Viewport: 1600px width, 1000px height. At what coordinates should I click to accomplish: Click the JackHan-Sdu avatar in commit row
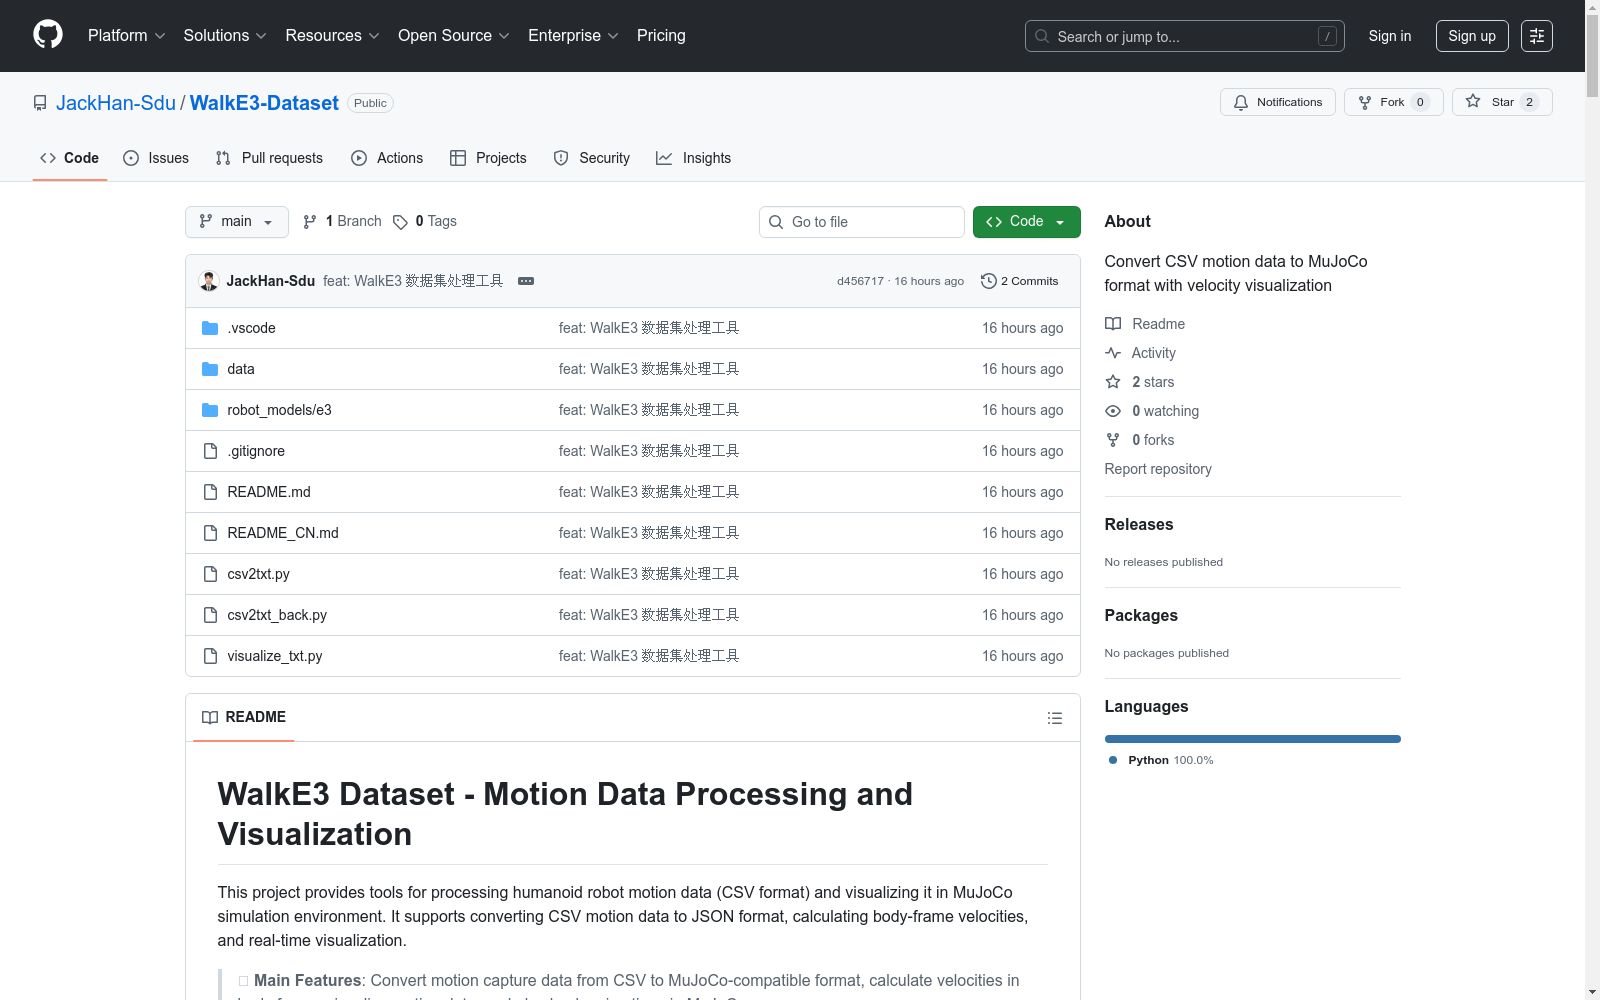pyautogui.click(x=209, y=281)
